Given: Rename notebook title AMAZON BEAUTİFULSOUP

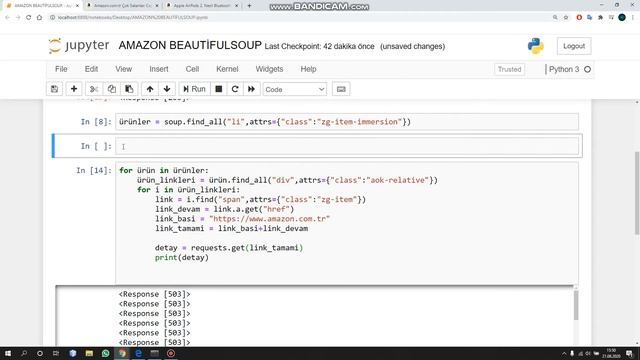Looking at the screenshot, I should 190,45.
